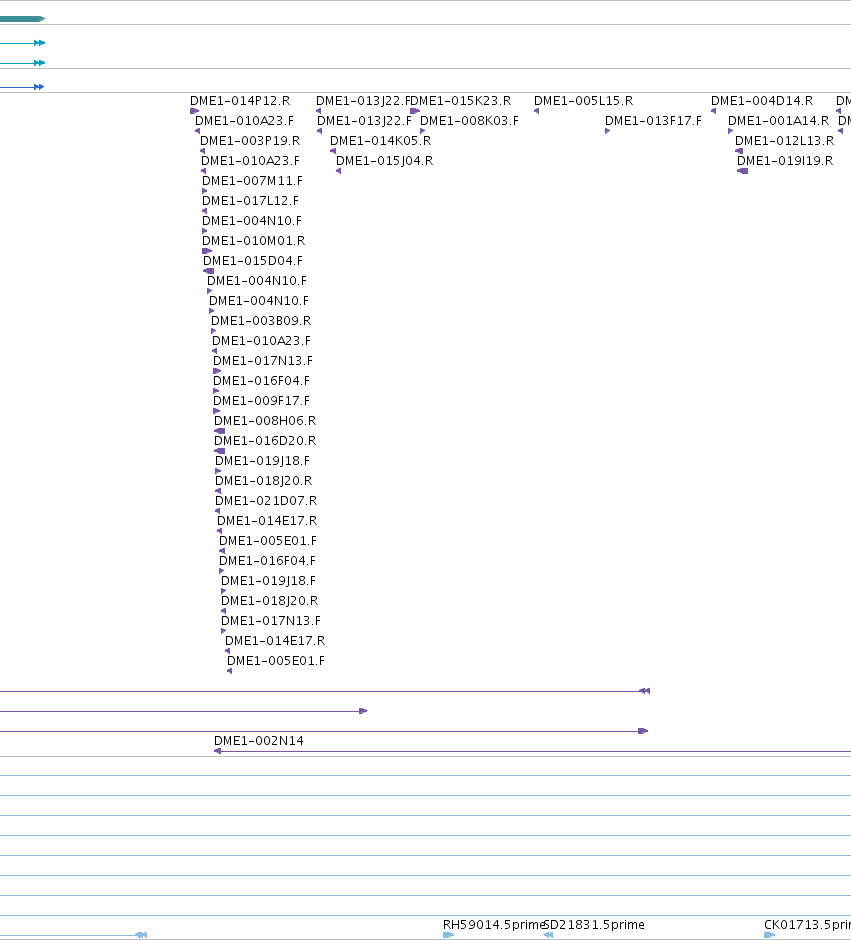
Task: Select the DME1-019I19.R label
Action: [x=785, y=161]
